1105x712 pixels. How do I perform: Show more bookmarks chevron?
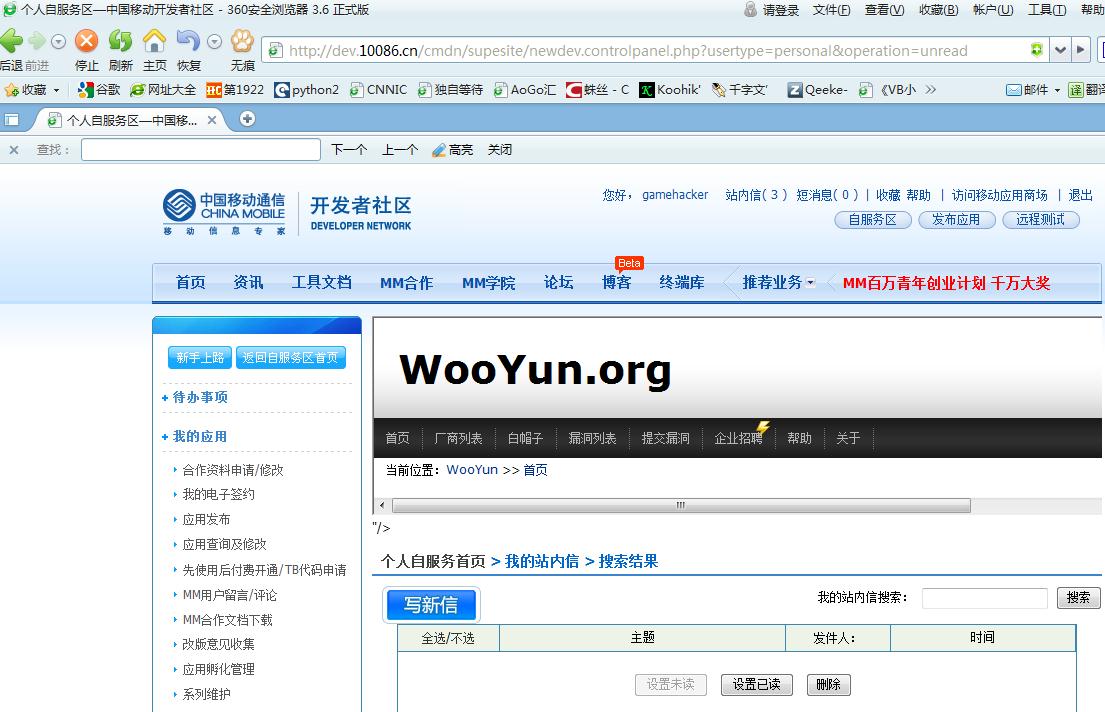click(930, 90)
